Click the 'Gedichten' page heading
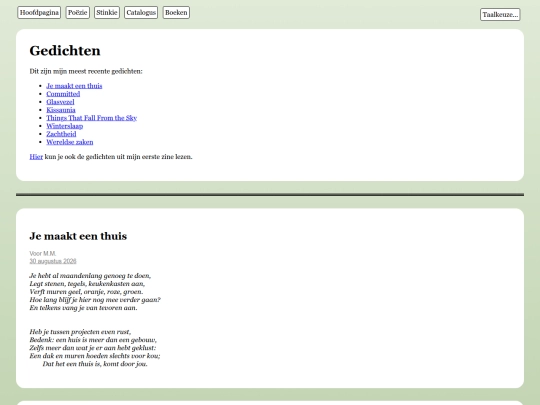The height and width of the screenshot is (405, 540). (65, 51)
